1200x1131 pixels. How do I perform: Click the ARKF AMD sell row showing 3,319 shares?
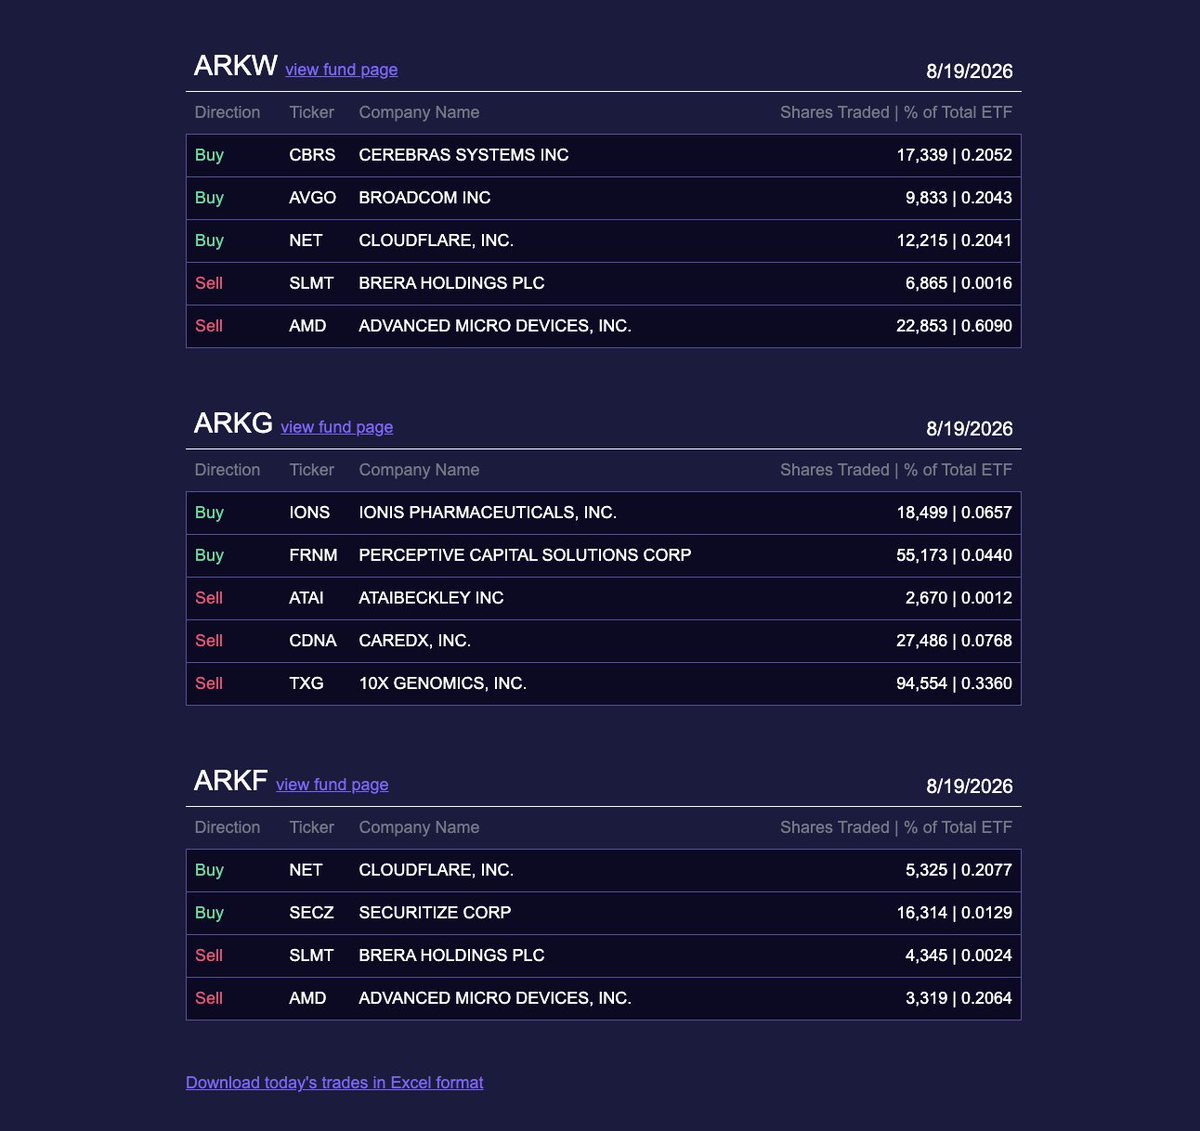pyautogui.click(x=603, y=998)
